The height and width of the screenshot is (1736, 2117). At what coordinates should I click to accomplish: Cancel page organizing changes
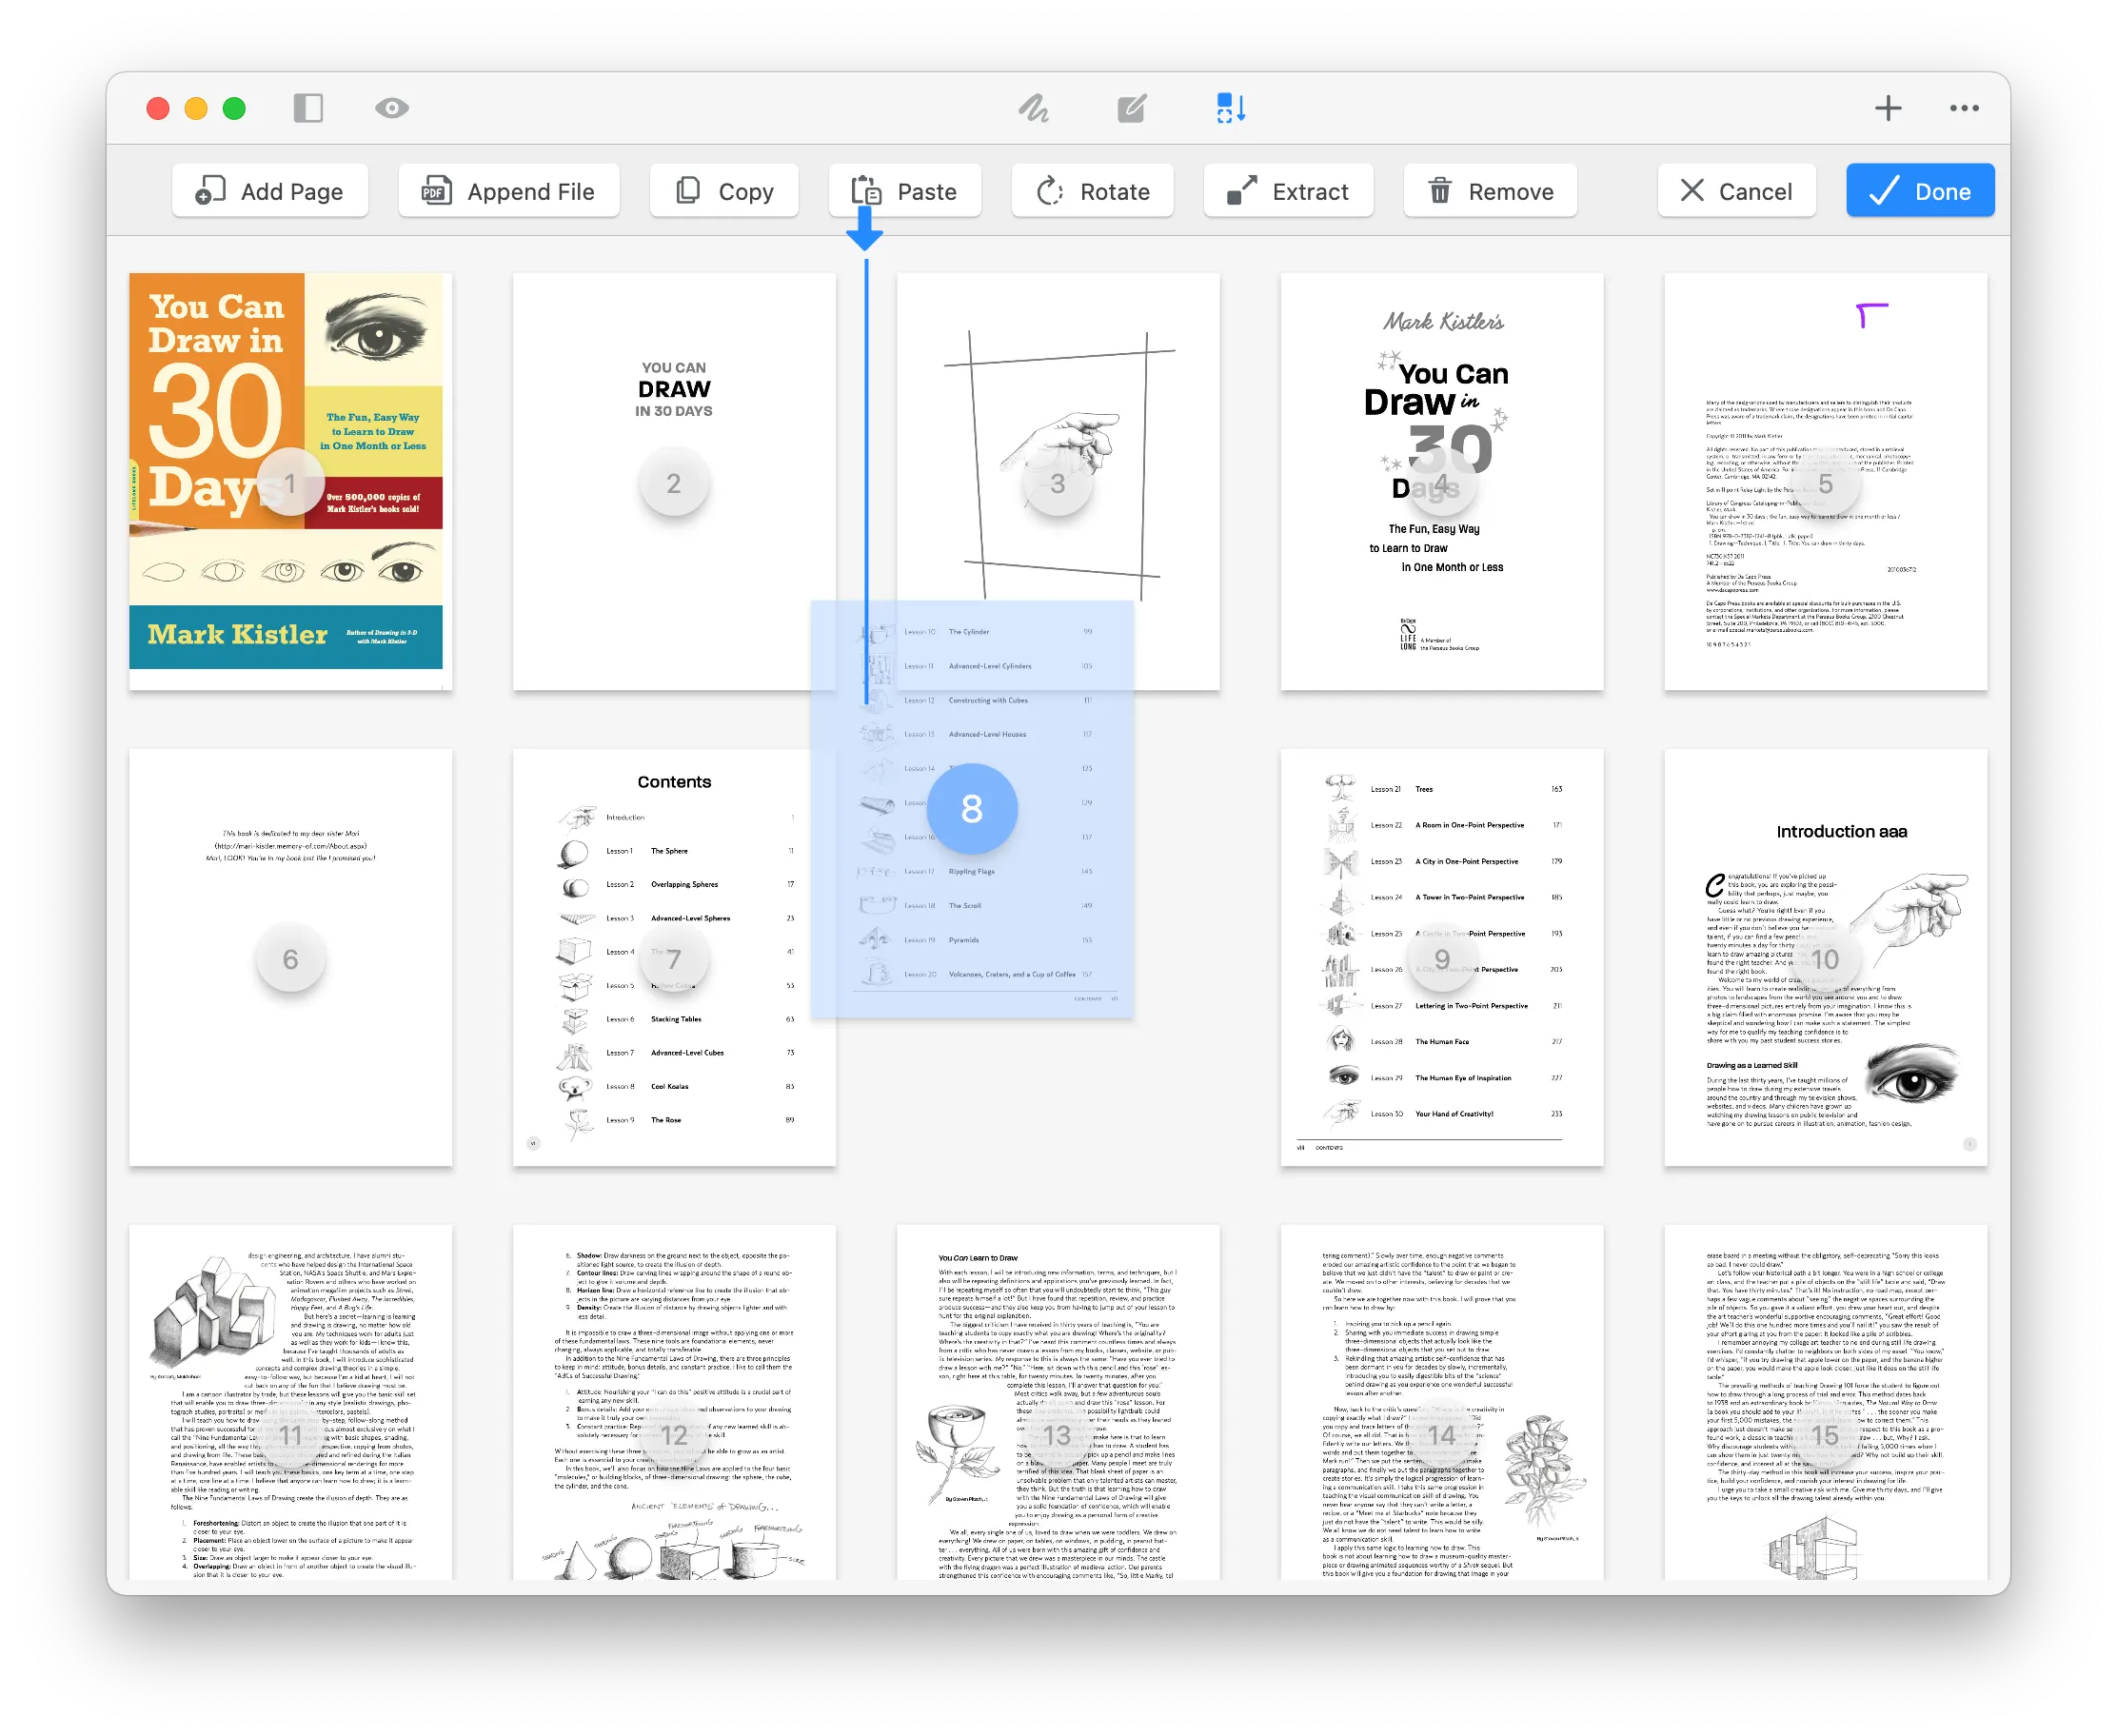point(1736,191)
